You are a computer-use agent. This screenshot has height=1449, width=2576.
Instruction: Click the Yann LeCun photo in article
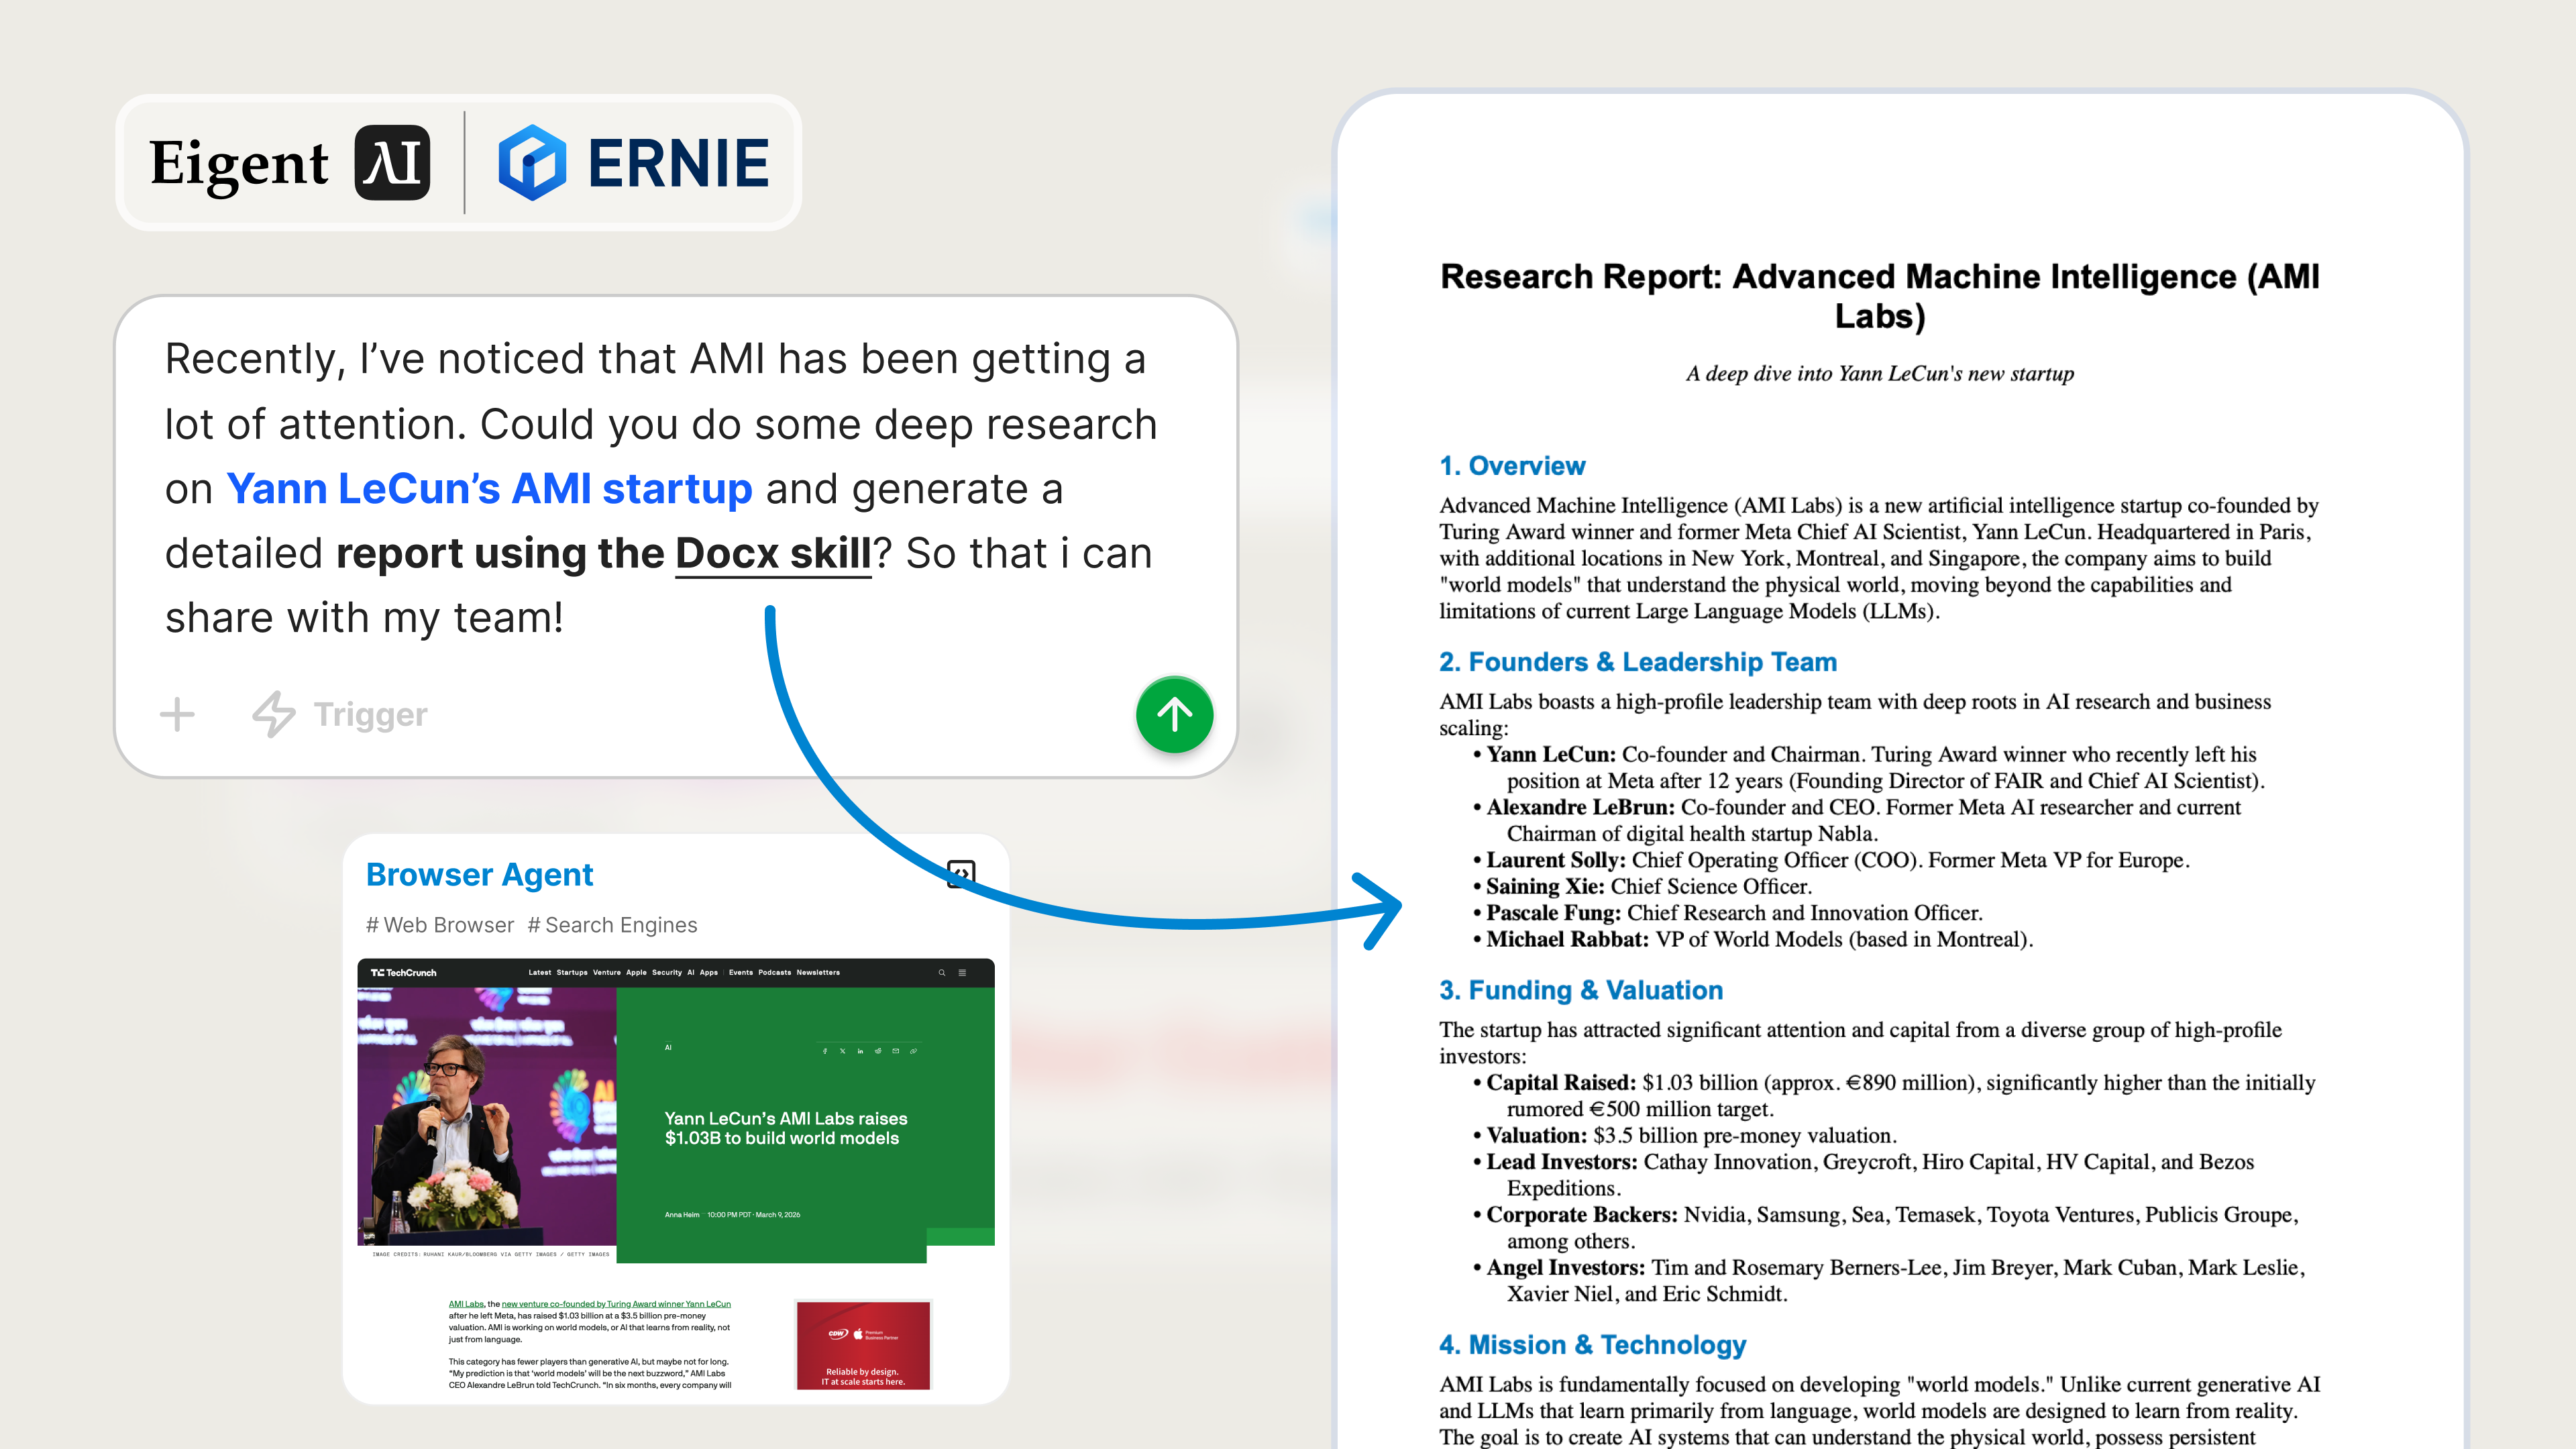tap(486, 1116)
